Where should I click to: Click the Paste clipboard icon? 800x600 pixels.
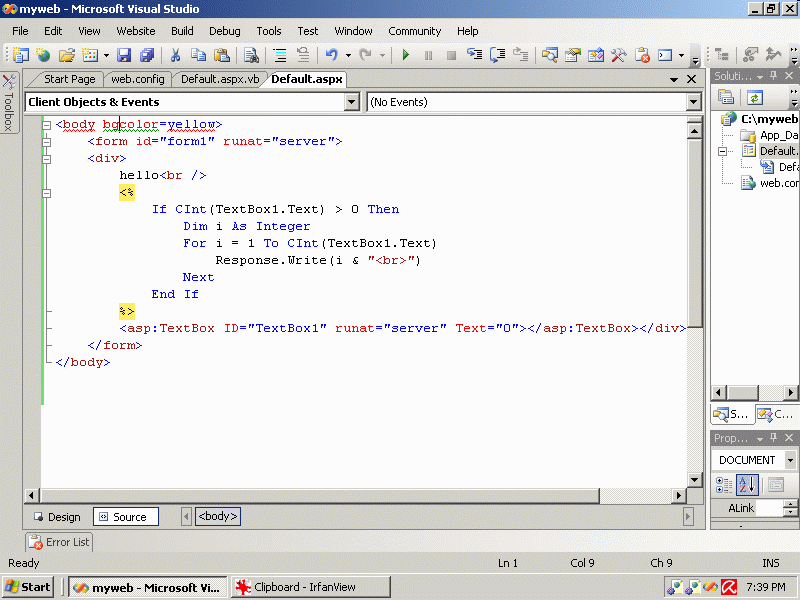(222, 56)
